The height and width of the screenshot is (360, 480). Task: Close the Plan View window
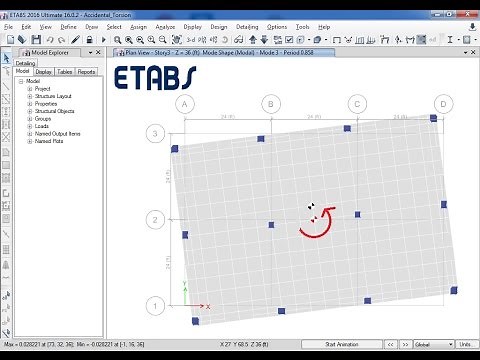click(x=473, y=53)
